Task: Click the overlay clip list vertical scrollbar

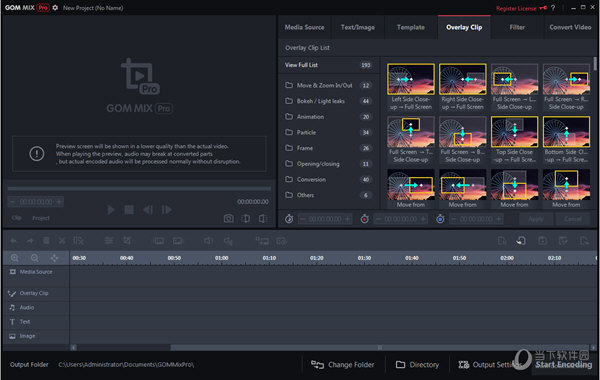Action: click(595, 64)
